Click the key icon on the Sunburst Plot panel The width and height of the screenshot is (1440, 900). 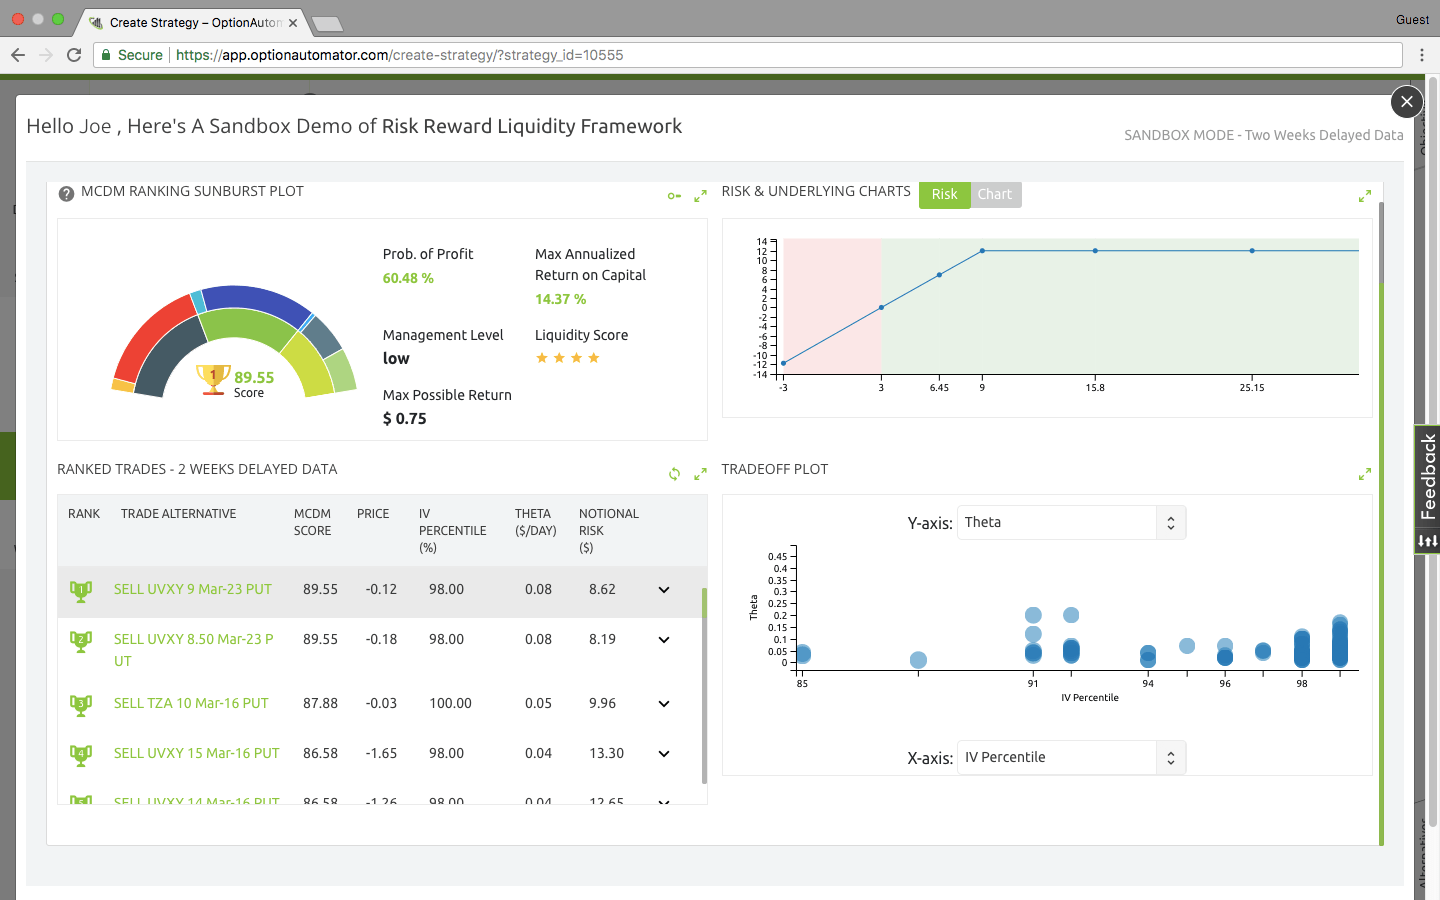pos(674,195)
